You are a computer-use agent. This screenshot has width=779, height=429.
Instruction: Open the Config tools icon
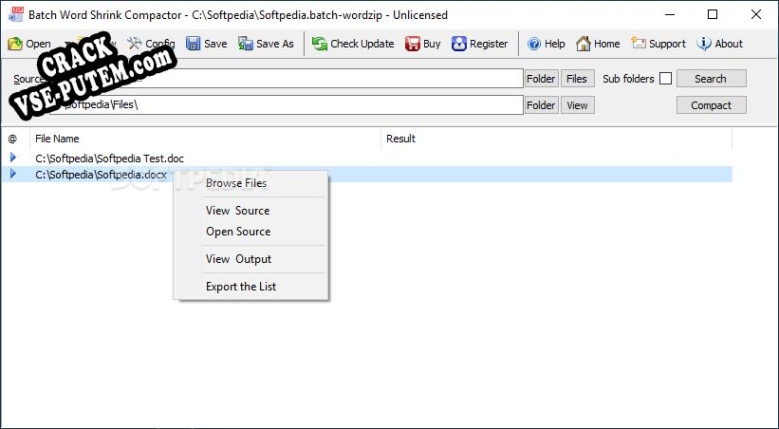[x=134, y=44]
